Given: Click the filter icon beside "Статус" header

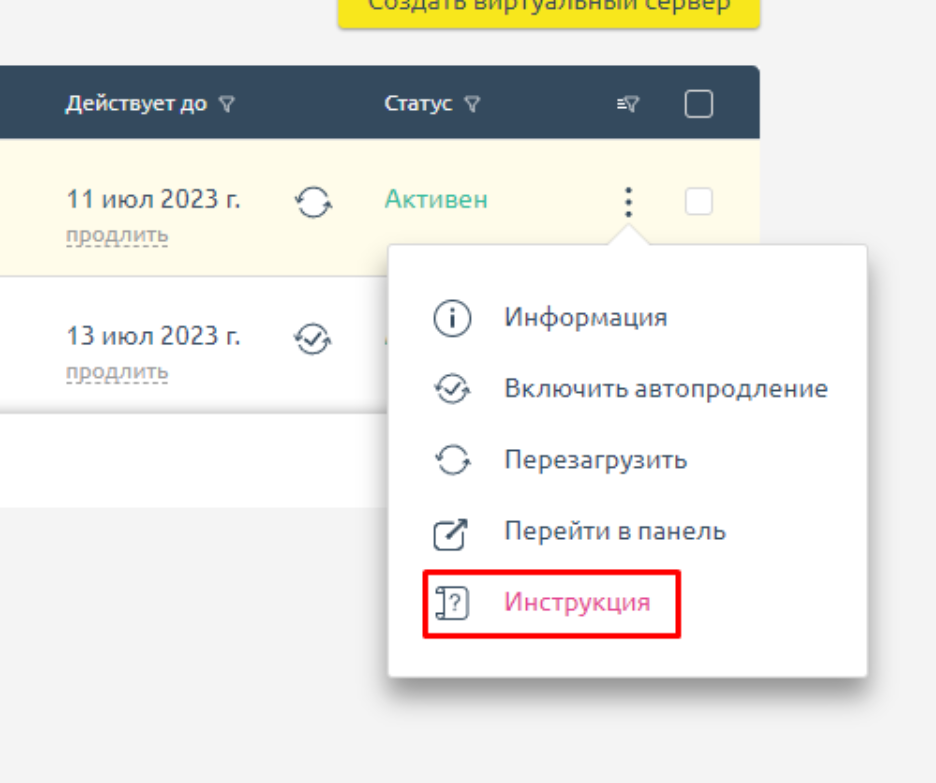Looking at the screenshot, I should coord(474,101).
